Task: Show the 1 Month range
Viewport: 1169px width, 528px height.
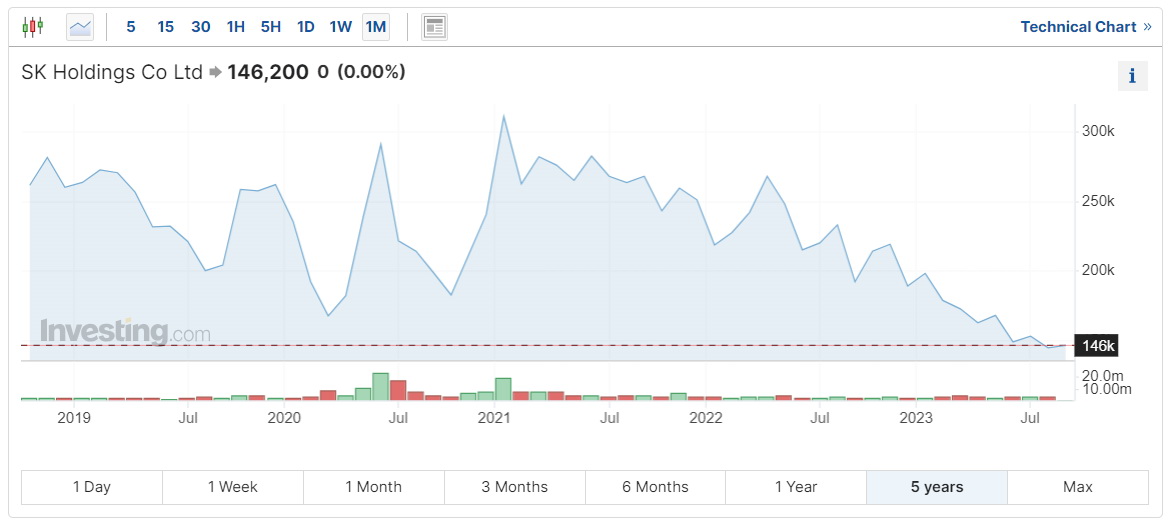Action: (x=374, y=487)
